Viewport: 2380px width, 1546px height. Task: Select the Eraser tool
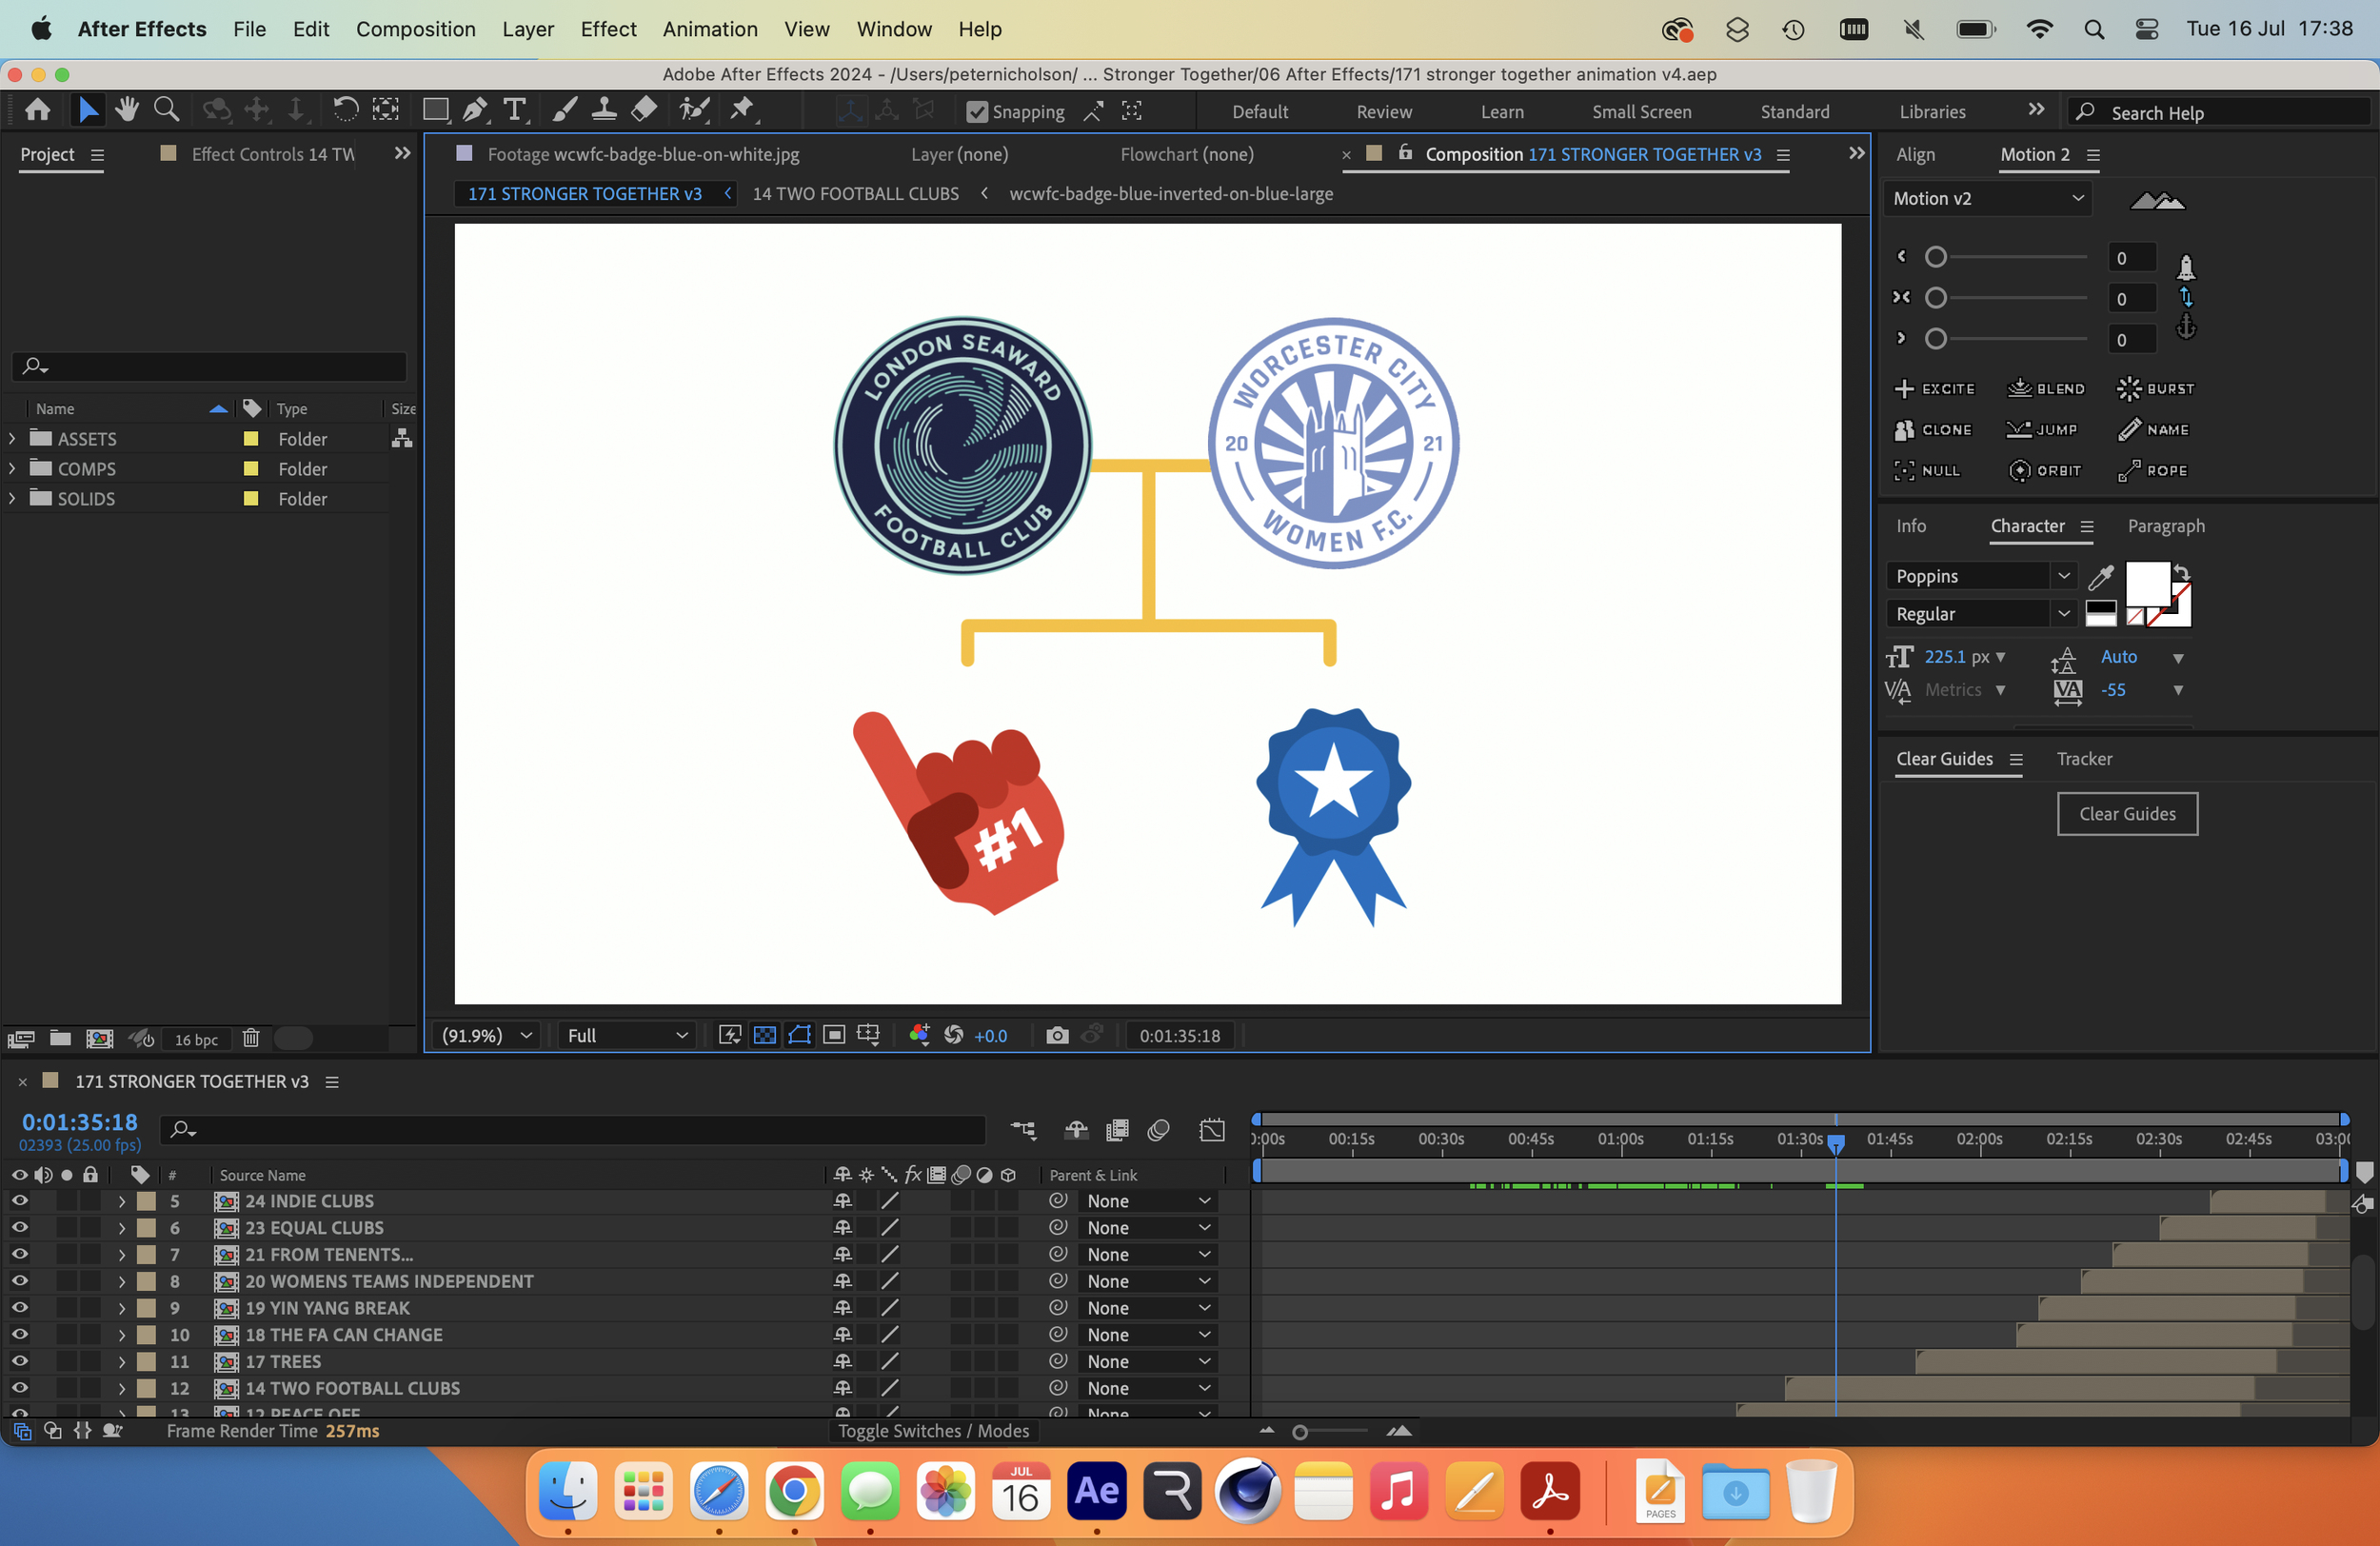pos(645,110)
